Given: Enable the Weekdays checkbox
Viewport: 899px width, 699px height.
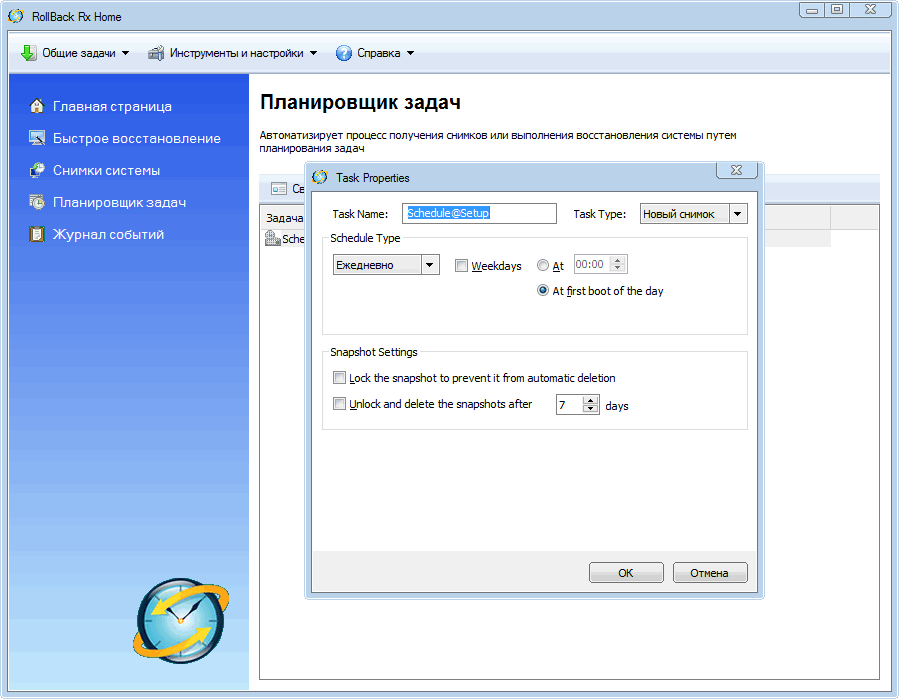Looking at the screenshot, I should 461,266.
